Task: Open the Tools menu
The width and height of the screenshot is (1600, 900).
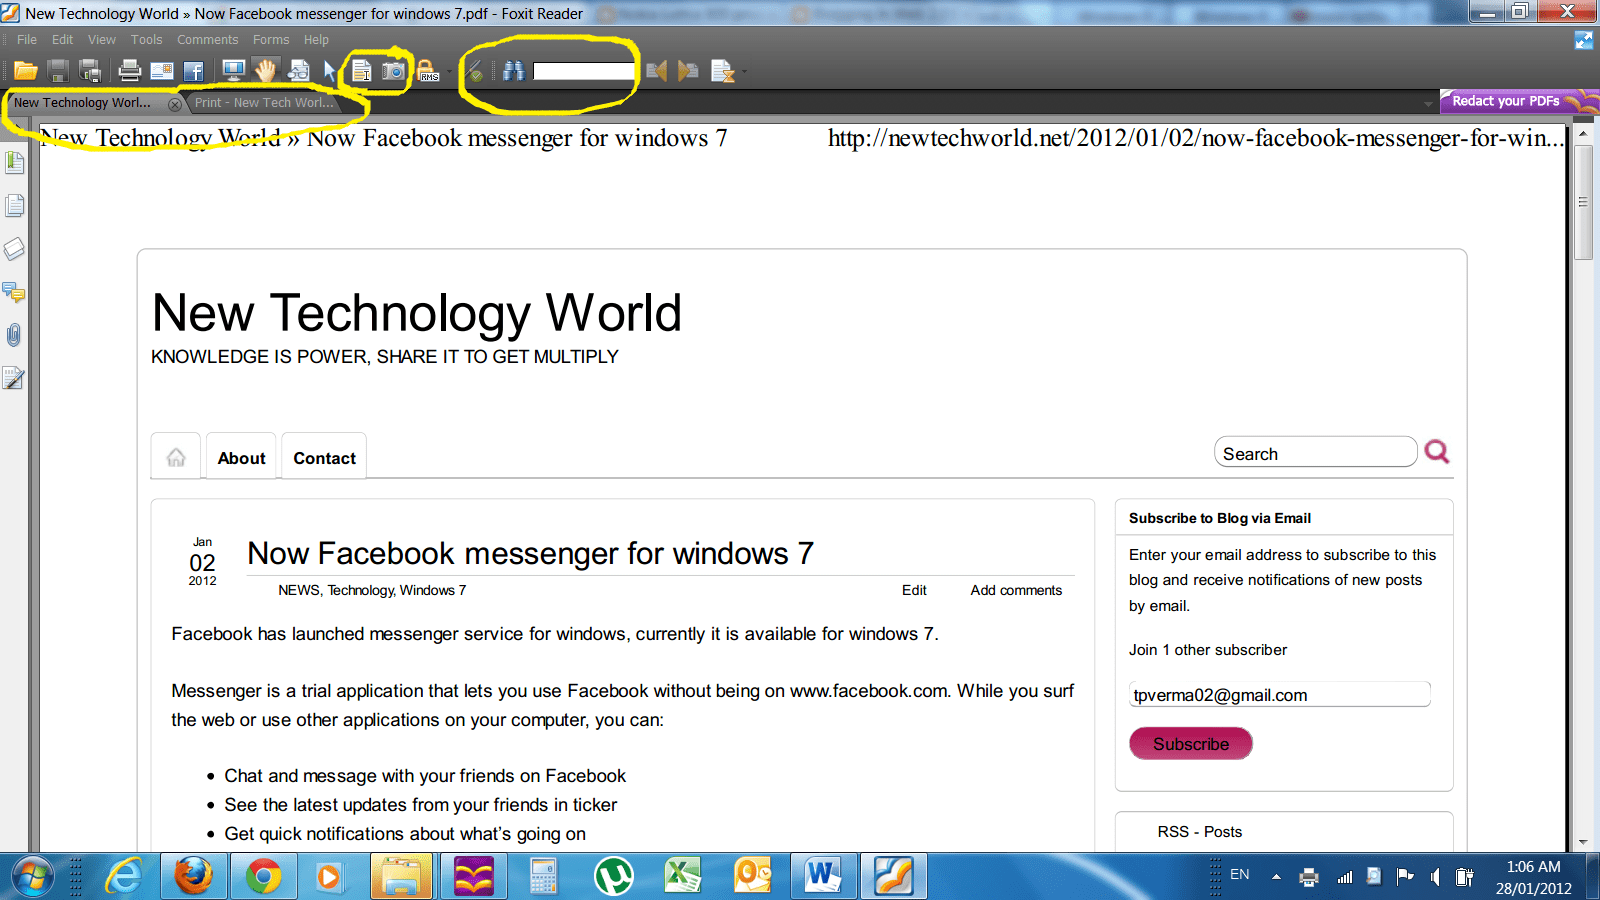Action: (146, 40)
